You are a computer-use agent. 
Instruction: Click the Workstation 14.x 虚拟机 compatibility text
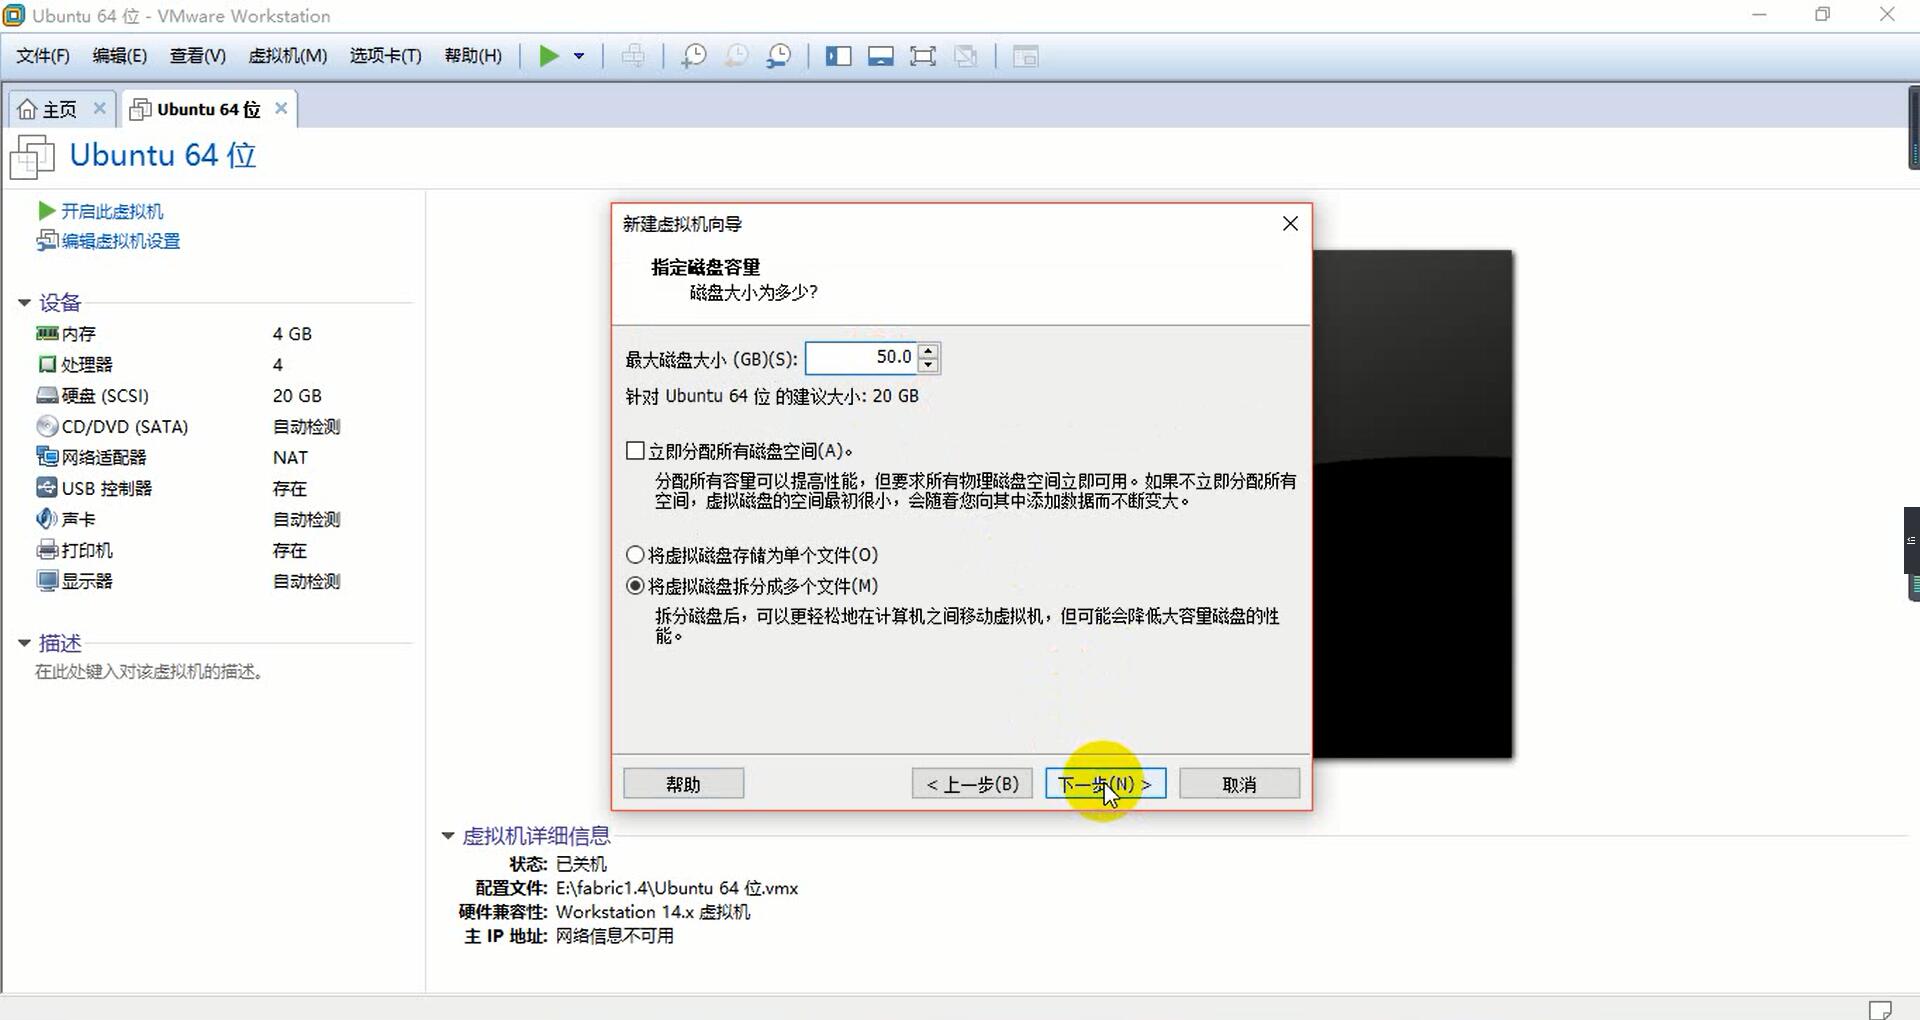(x=653, y=912)
